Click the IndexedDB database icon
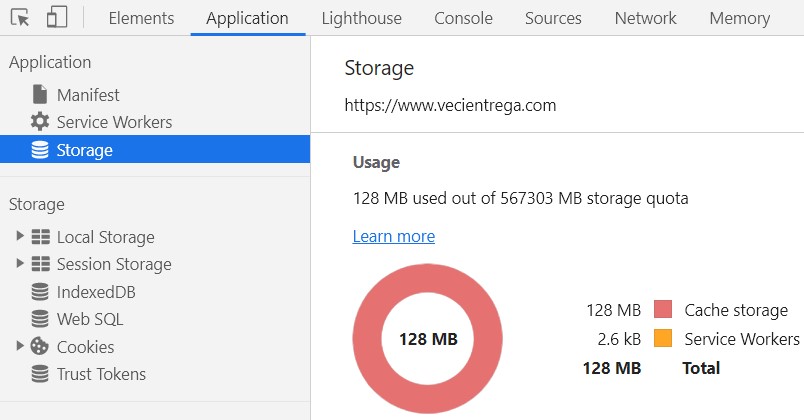This screenshot has width=804, height=420. point(40,292)
